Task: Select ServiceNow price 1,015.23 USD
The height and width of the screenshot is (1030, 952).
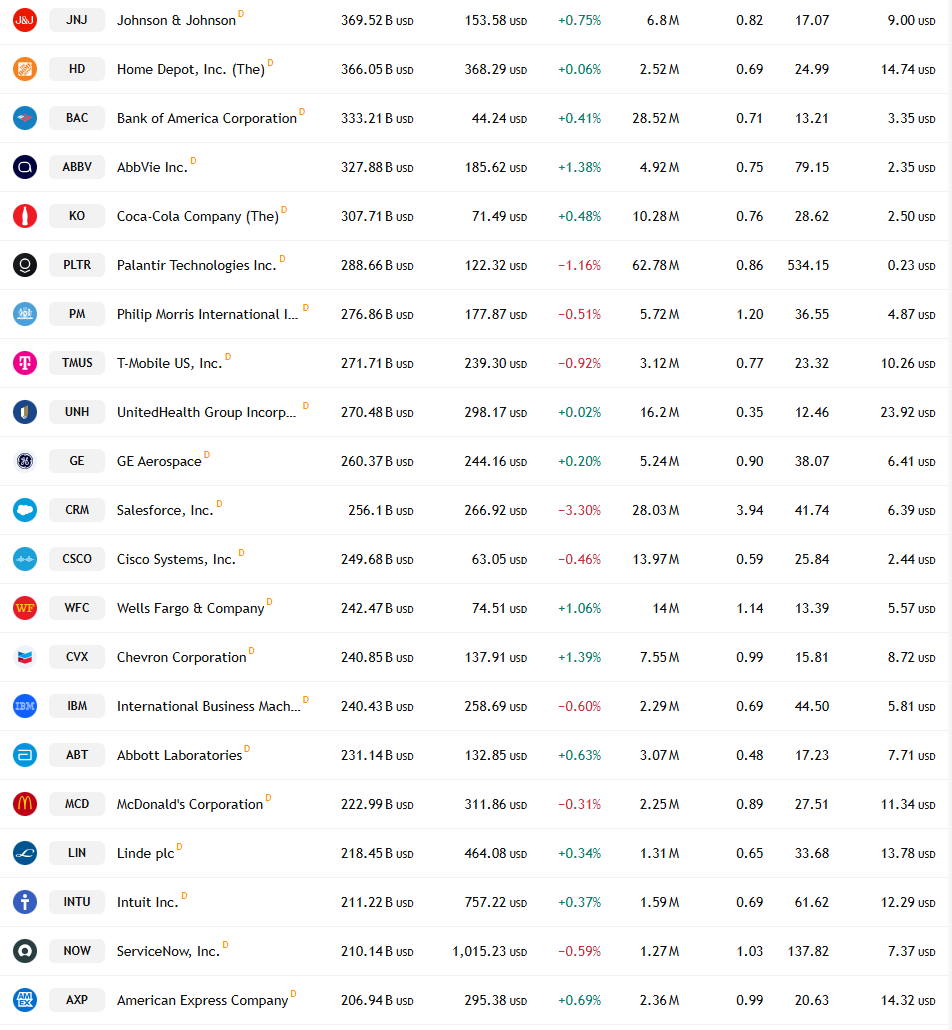Action: tap(489, 951)
